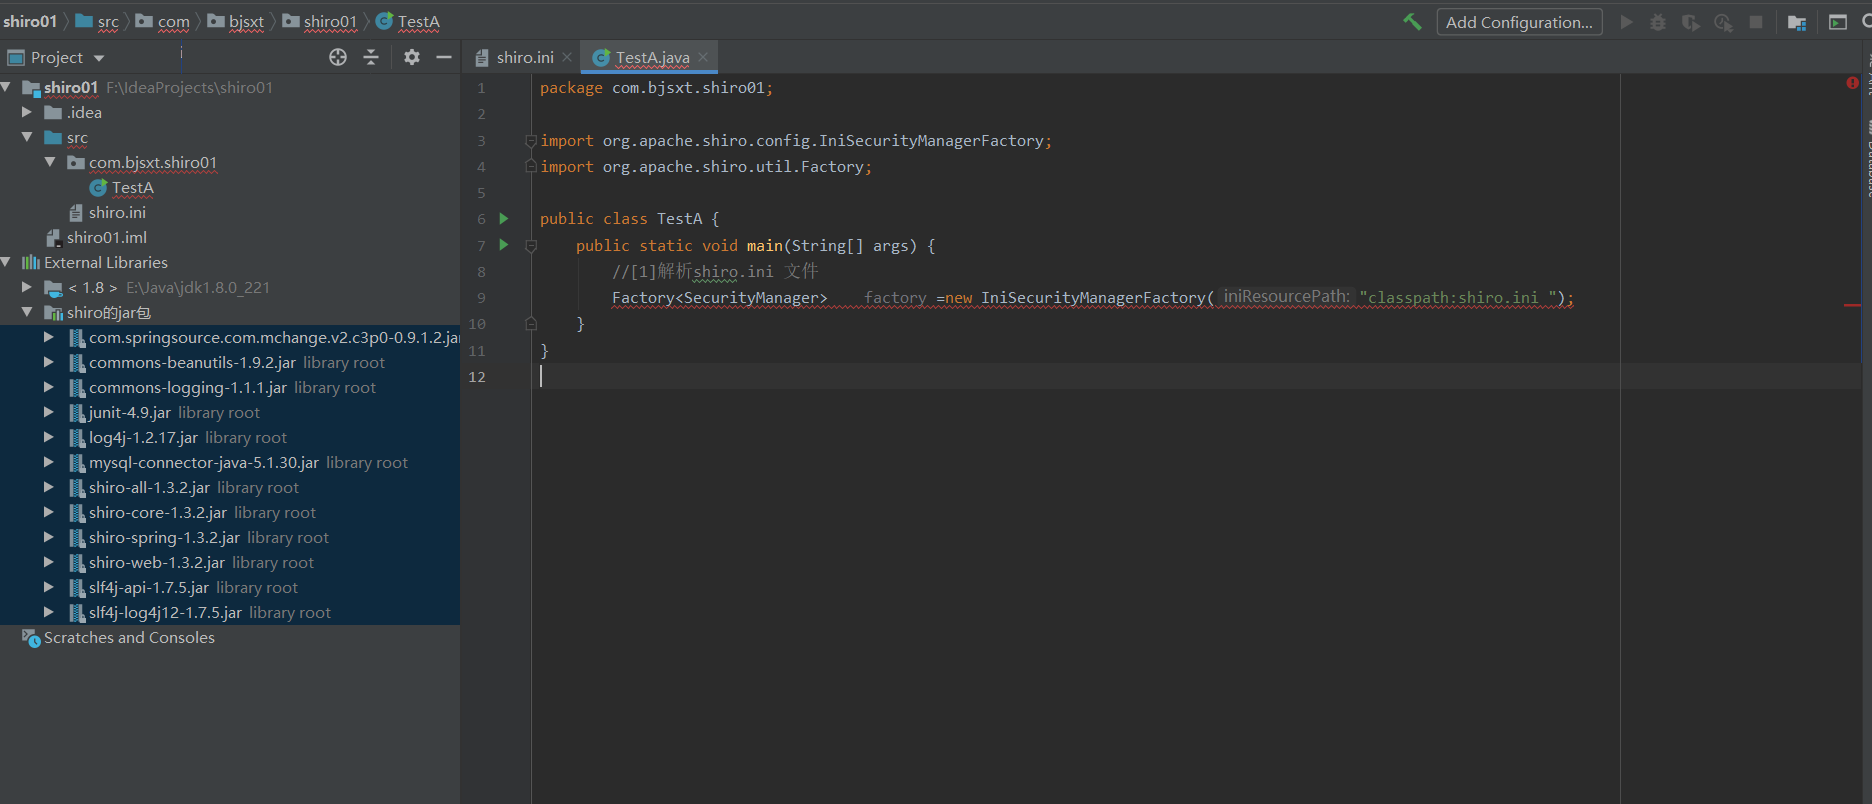
Task: Switch to the shiro.ini editor tab
Action: coord(524,58)
